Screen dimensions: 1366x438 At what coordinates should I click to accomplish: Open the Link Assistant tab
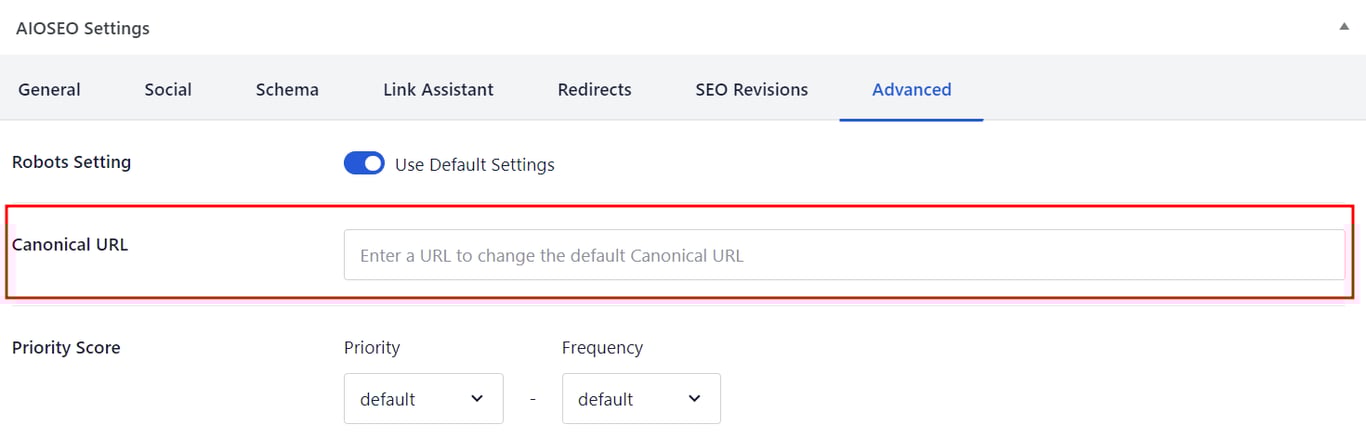438,90
